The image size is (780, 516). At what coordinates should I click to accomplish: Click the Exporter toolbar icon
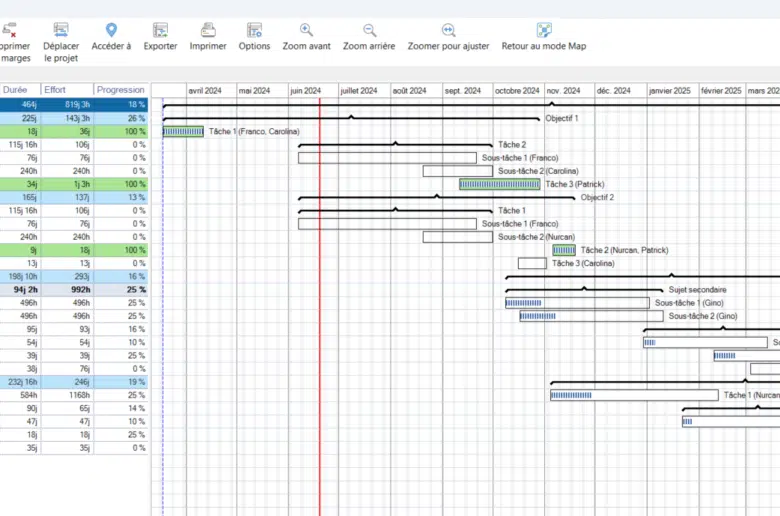coord(160,31)
